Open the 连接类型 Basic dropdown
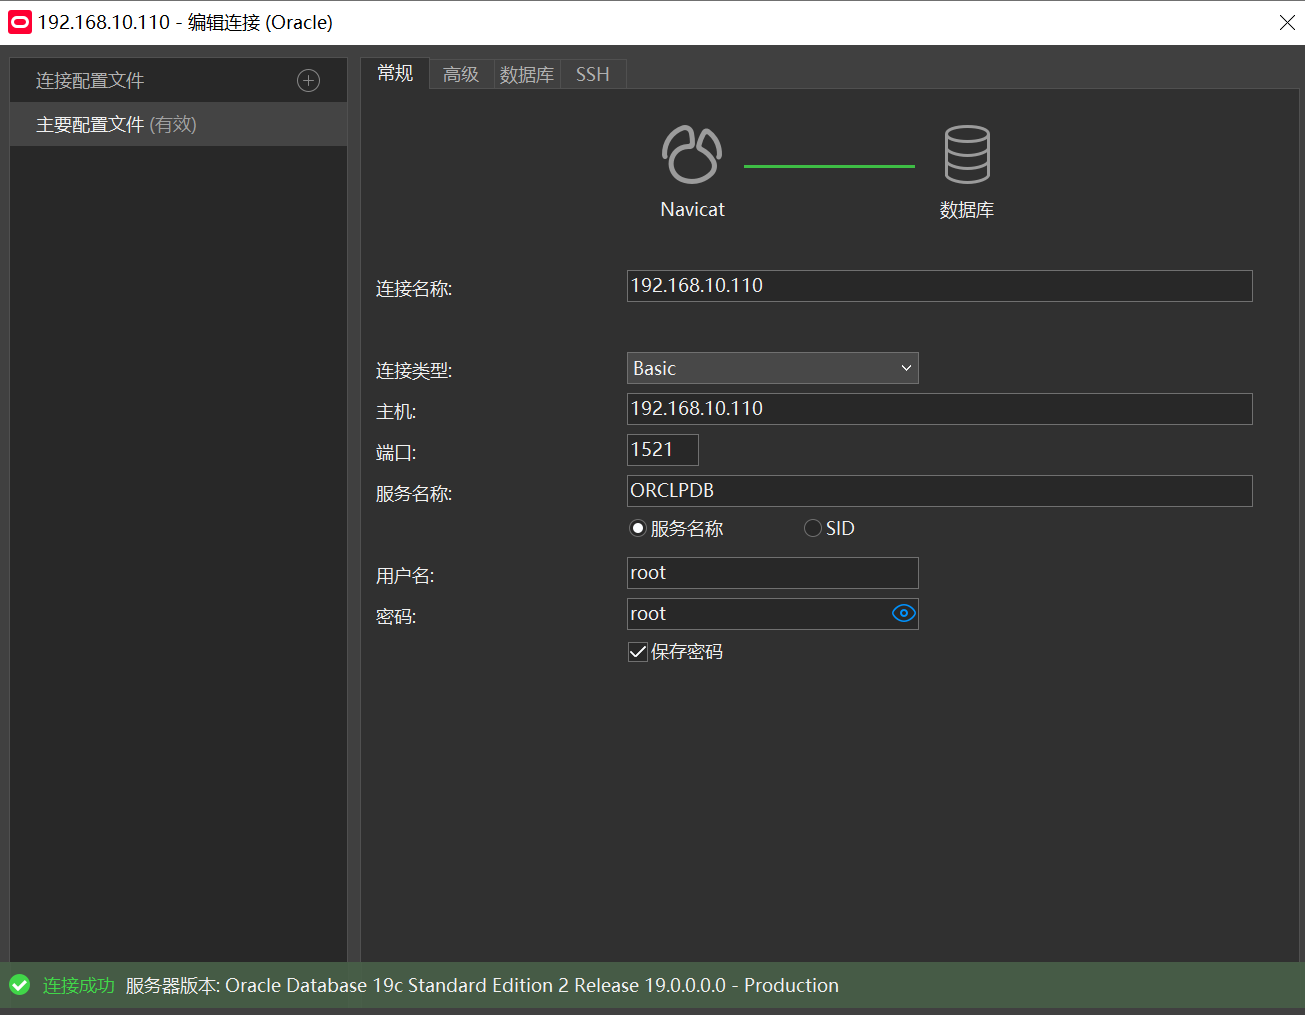The height and width of the screenshot is (1015, 1305). point(772,368)
